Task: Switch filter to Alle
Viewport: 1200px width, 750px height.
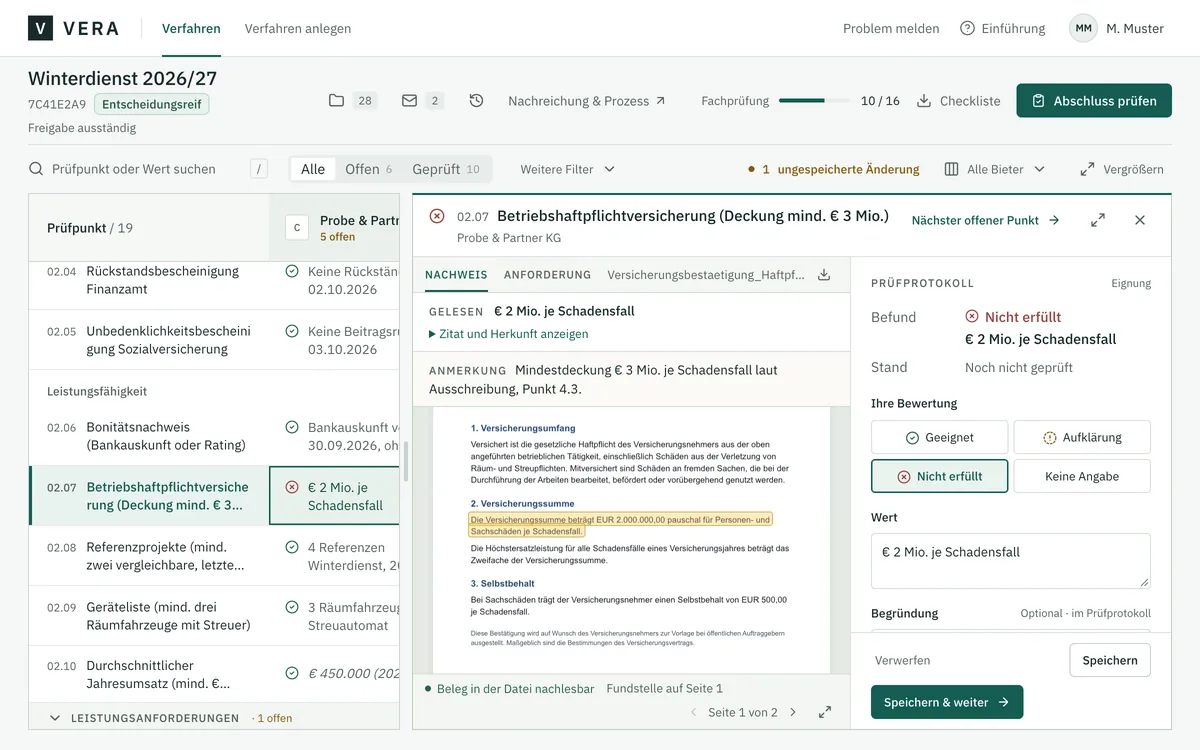Action: pos(313,169)
